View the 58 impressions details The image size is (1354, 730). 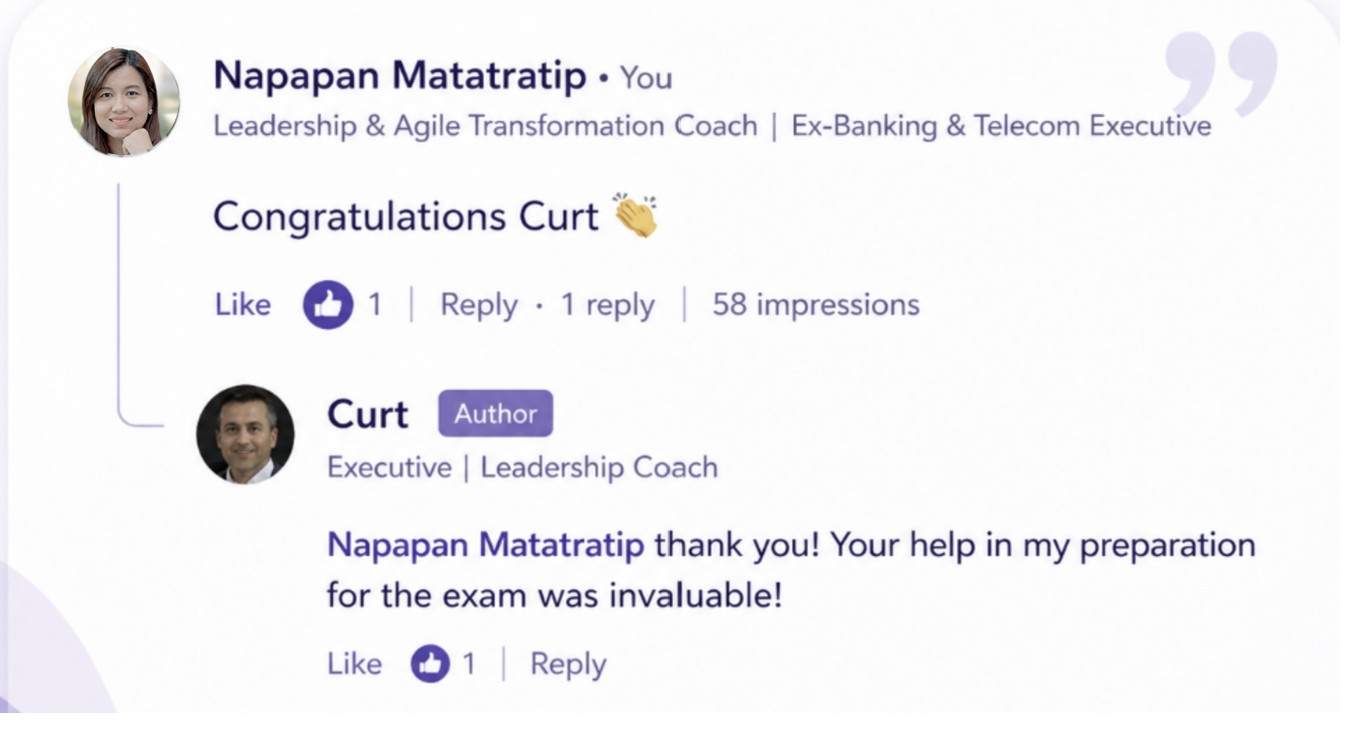815,305
